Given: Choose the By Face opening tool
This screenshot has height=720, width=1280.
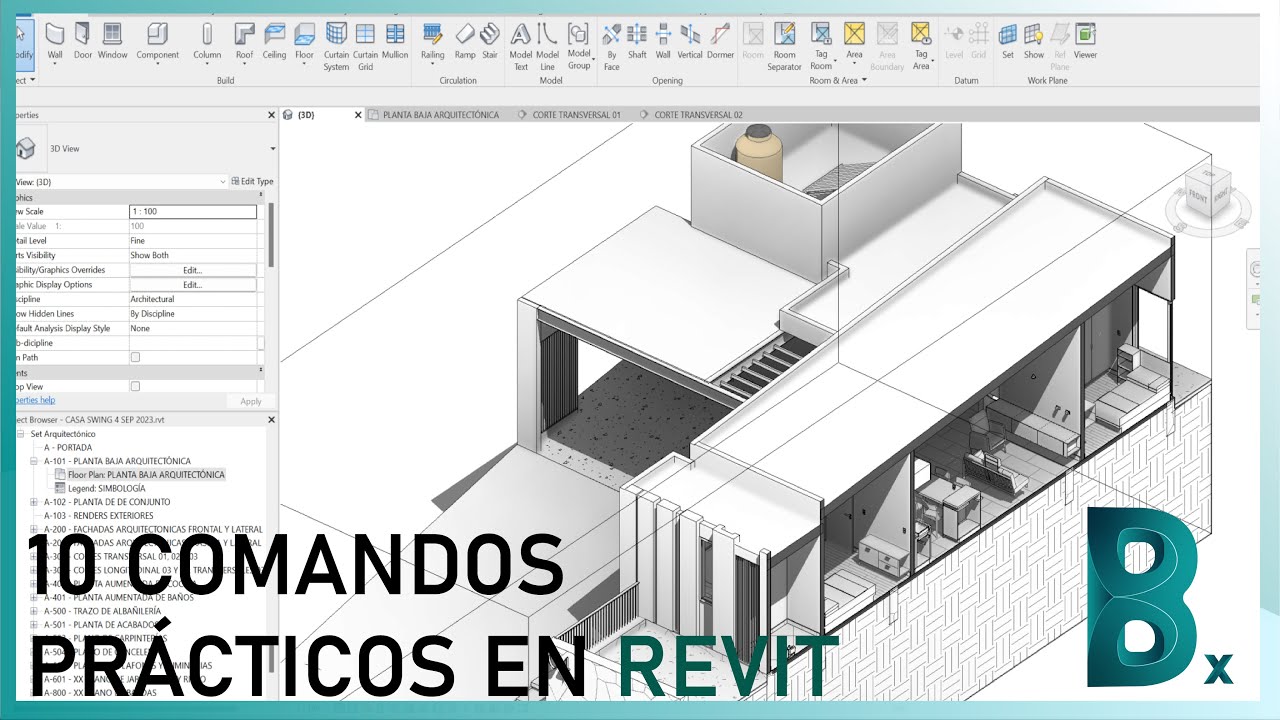Looking at the screenshot, I should click(611, 47).
